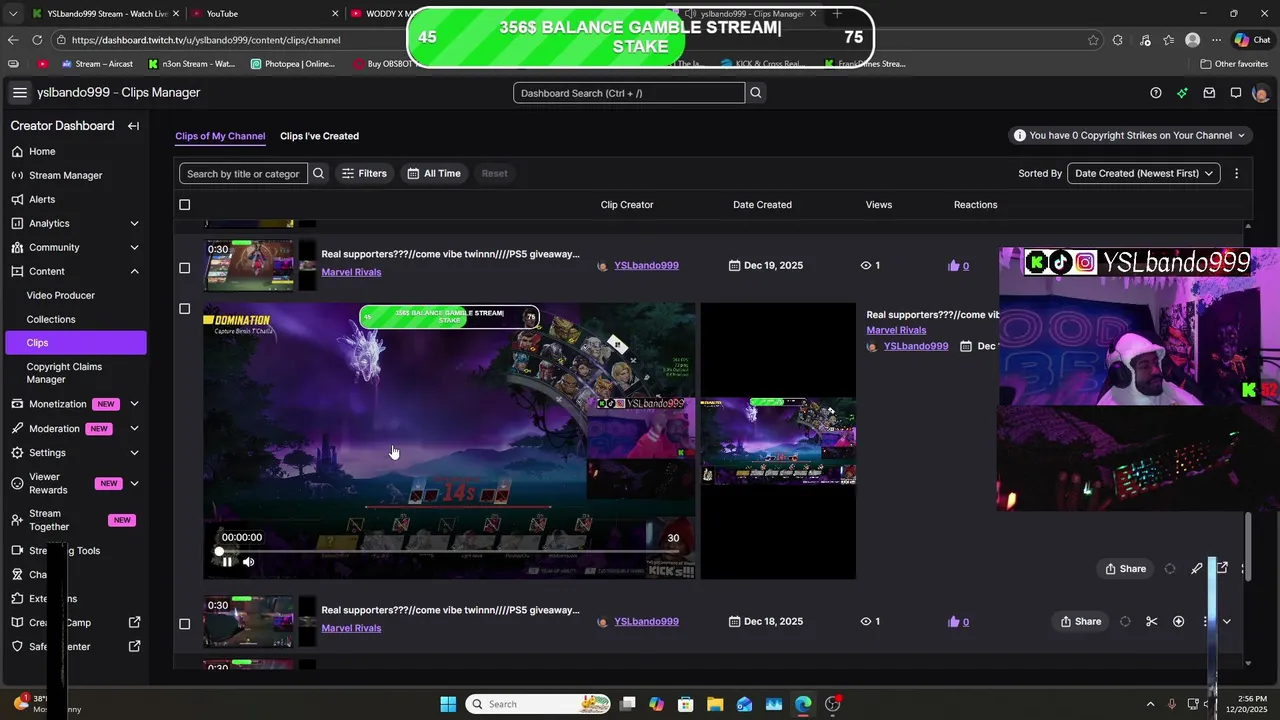This screenshot has height=720, width=1280.
Task: Focus the Search by title or category field
Action: coord(243,173)
